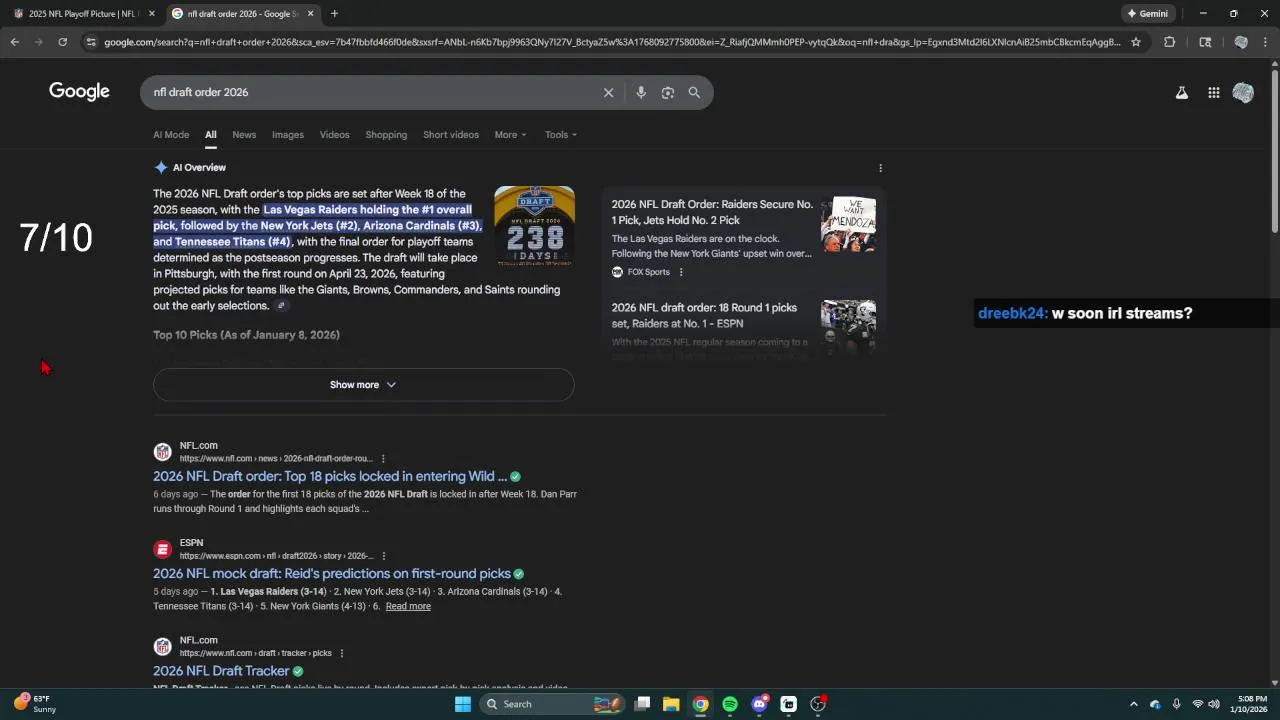This screenshot has height=720, width=1280.
Task: Open the Chrome profile avatar in toolbar
Action: pos(1241,42)
